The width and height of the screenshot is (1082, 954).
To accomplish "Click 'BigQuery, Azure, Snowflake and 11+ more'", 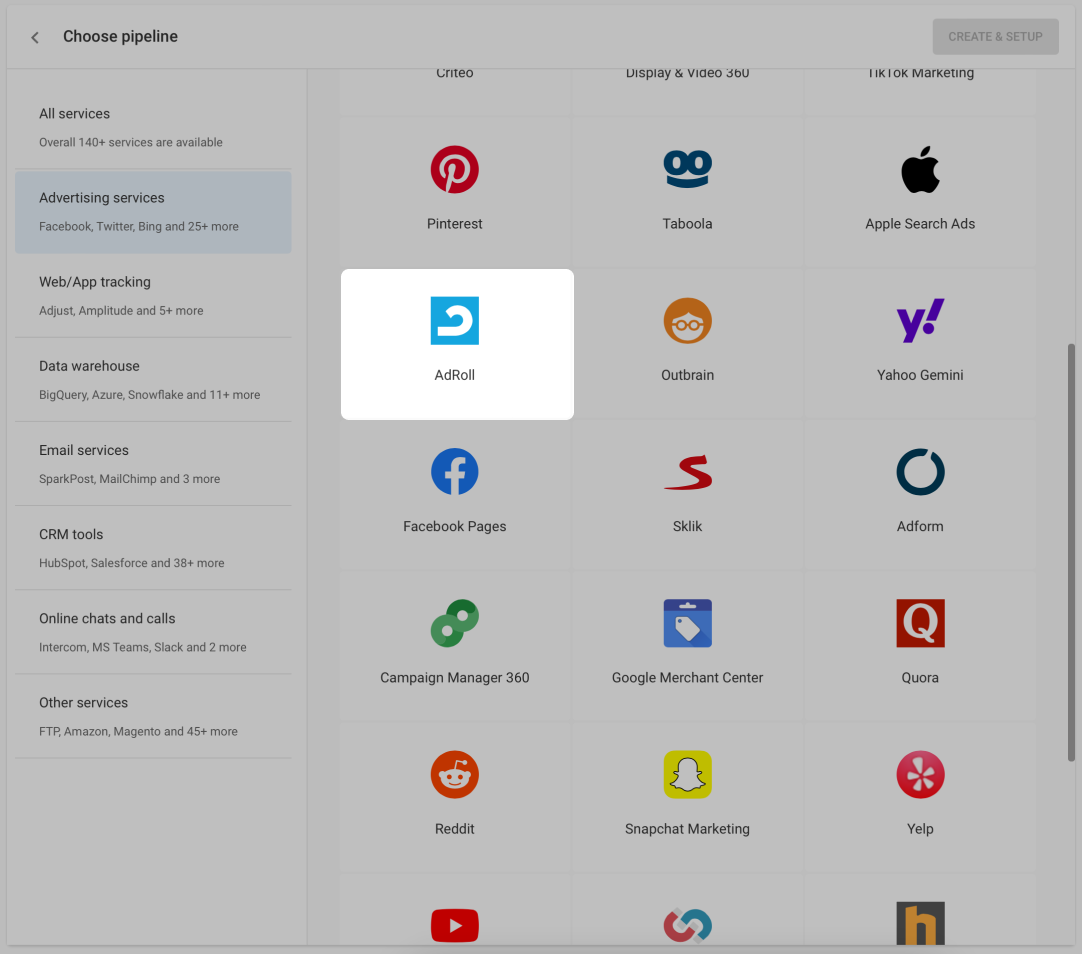I will (149, 395).
